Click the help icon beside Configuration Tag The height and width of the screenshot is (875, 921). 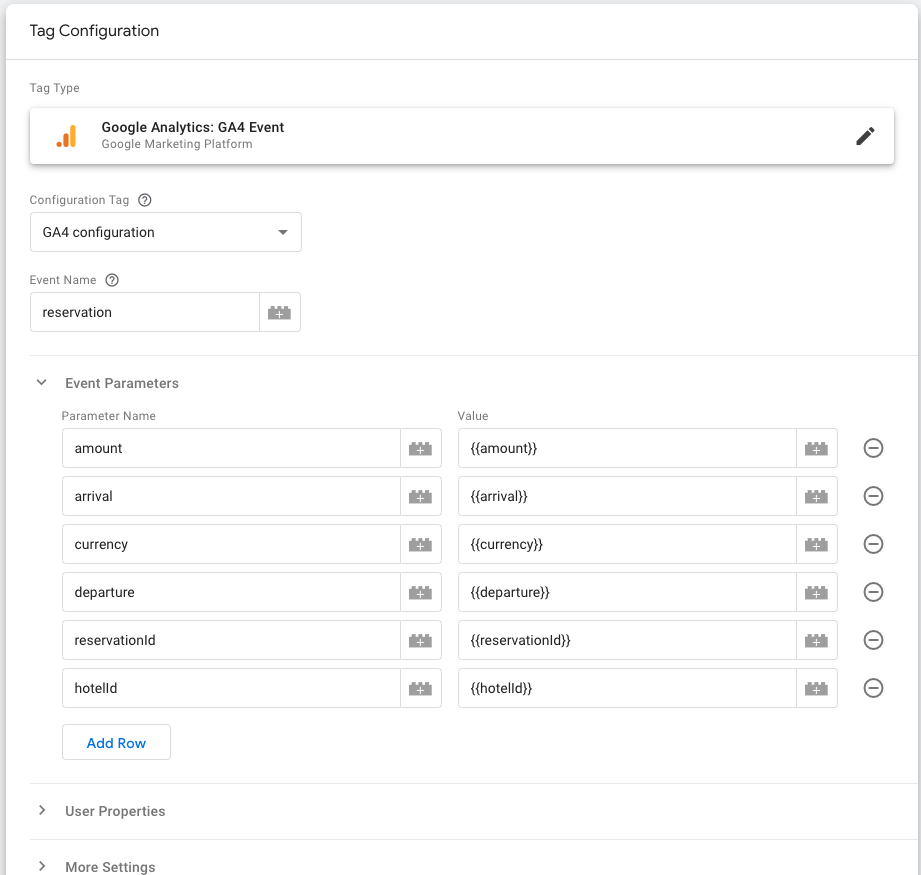[x=145, y=200]
